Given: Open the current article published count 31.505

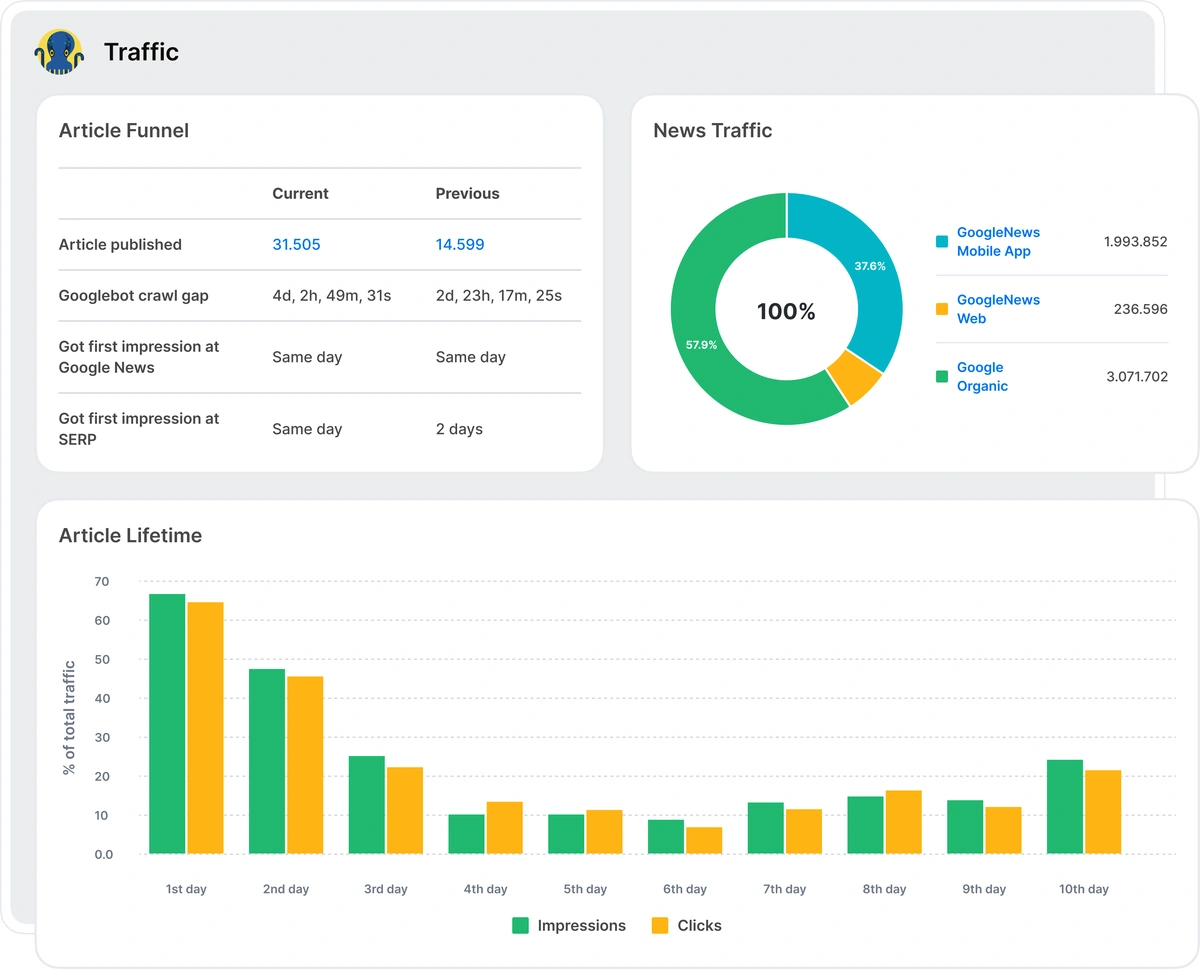Looking at the screenshot, I should pos(296,244).
